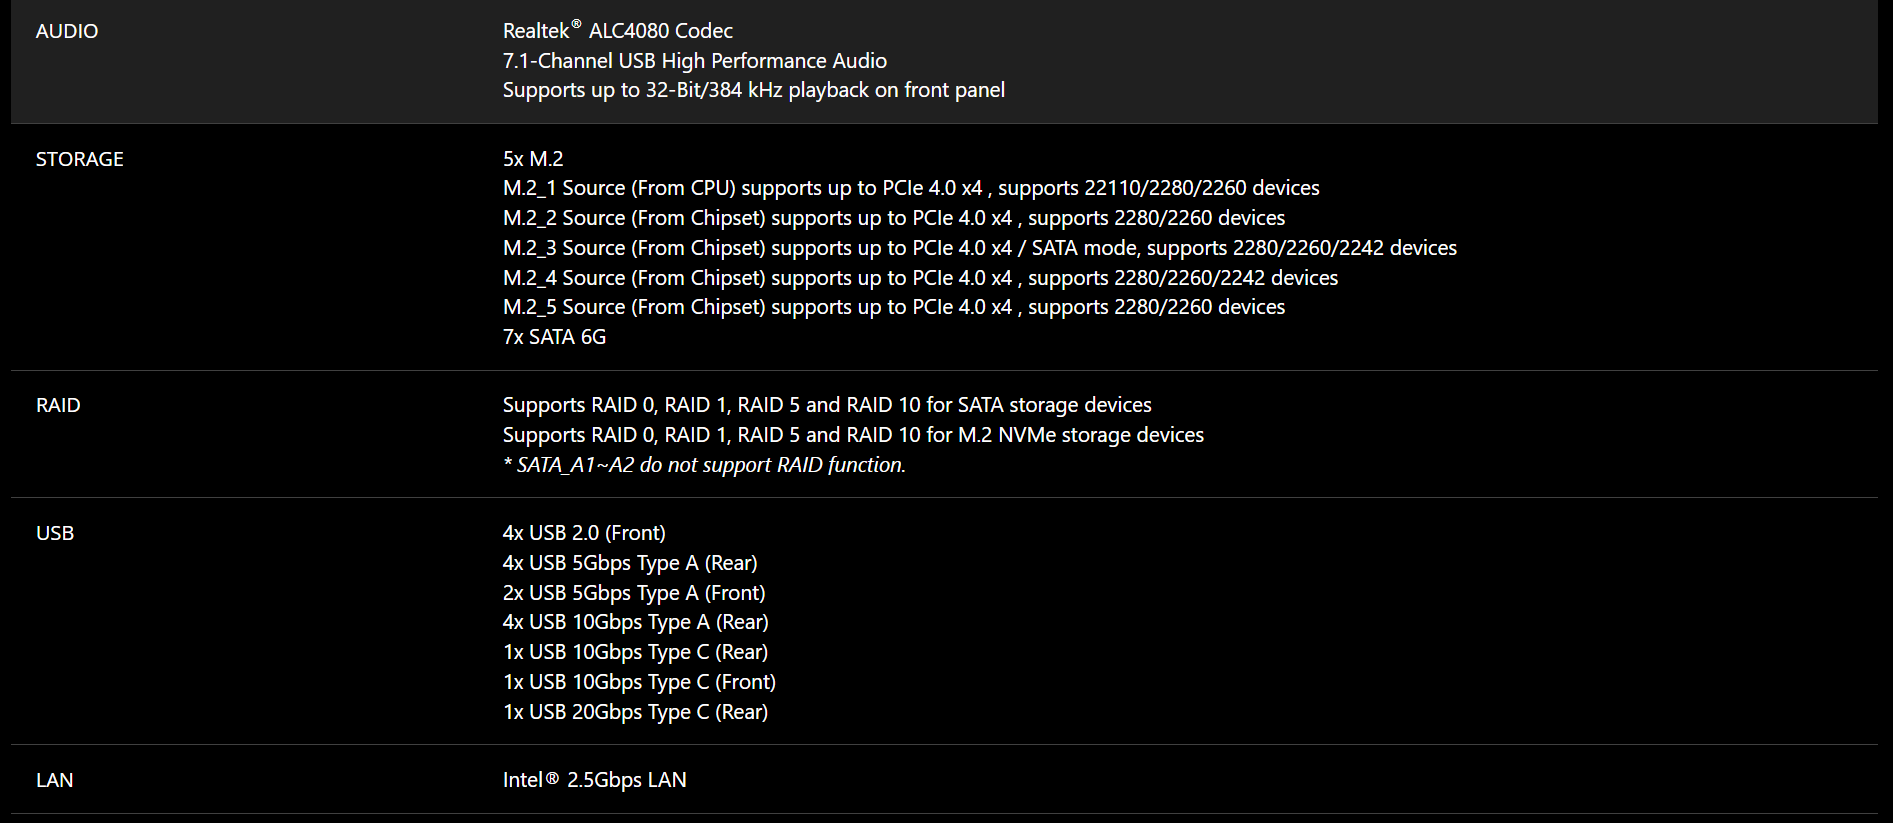The height and width of the screenshot is (823, 1893).
Task: Click the 32-Bit/384 kHz playback line
Action: (753, 90)
